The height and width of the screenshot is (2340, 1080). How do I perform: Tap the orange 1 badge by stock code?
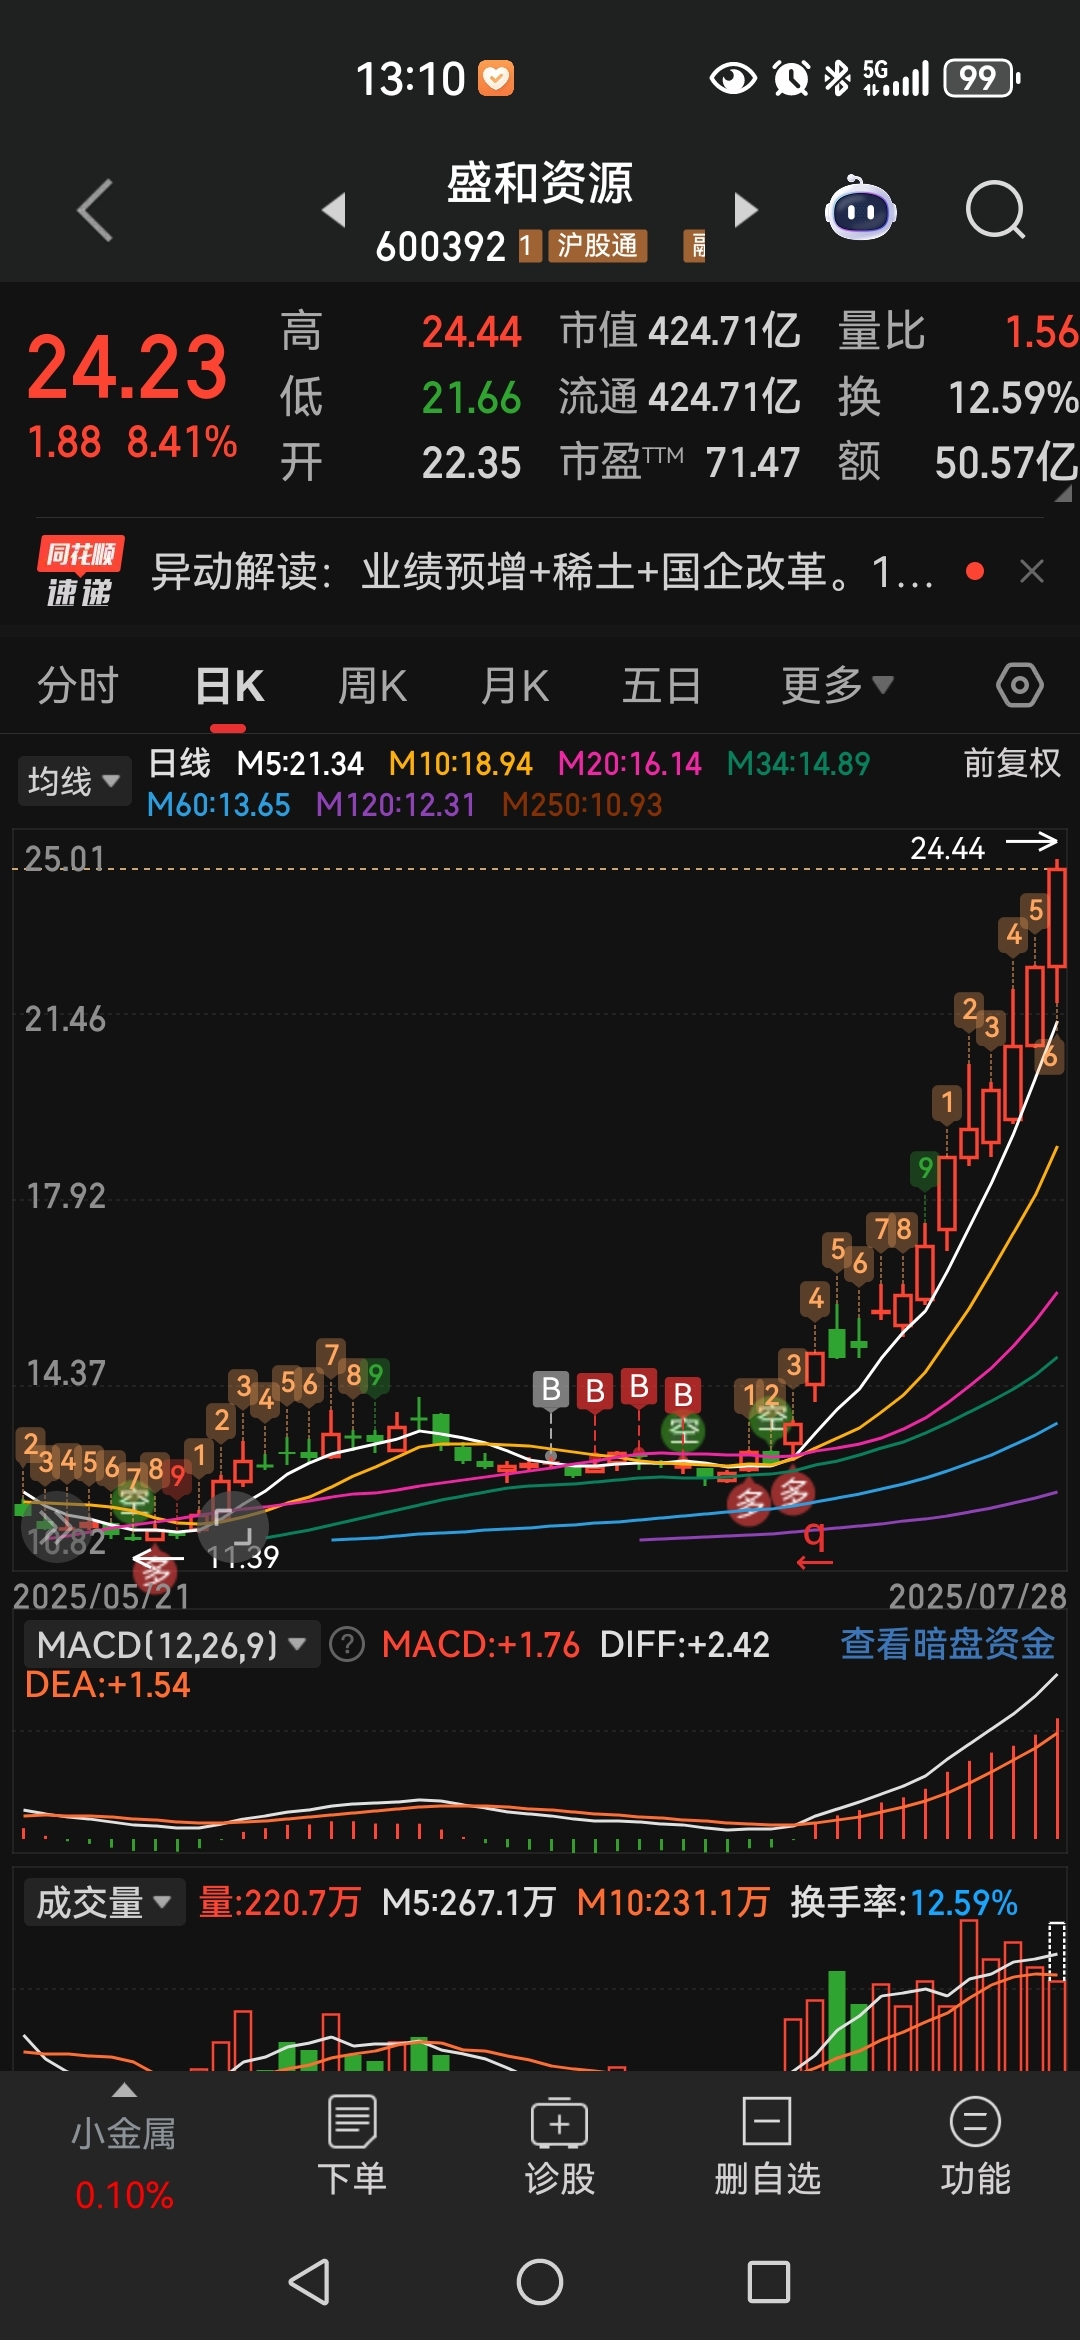click(530, 245)
